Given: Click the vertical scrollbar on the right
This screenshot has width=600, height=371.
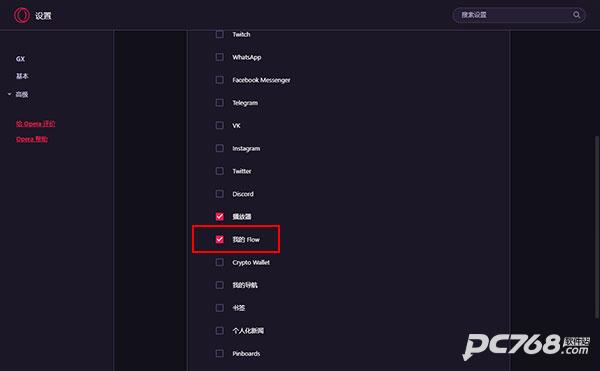Looking at the screenshot, I should coord(597,227).
